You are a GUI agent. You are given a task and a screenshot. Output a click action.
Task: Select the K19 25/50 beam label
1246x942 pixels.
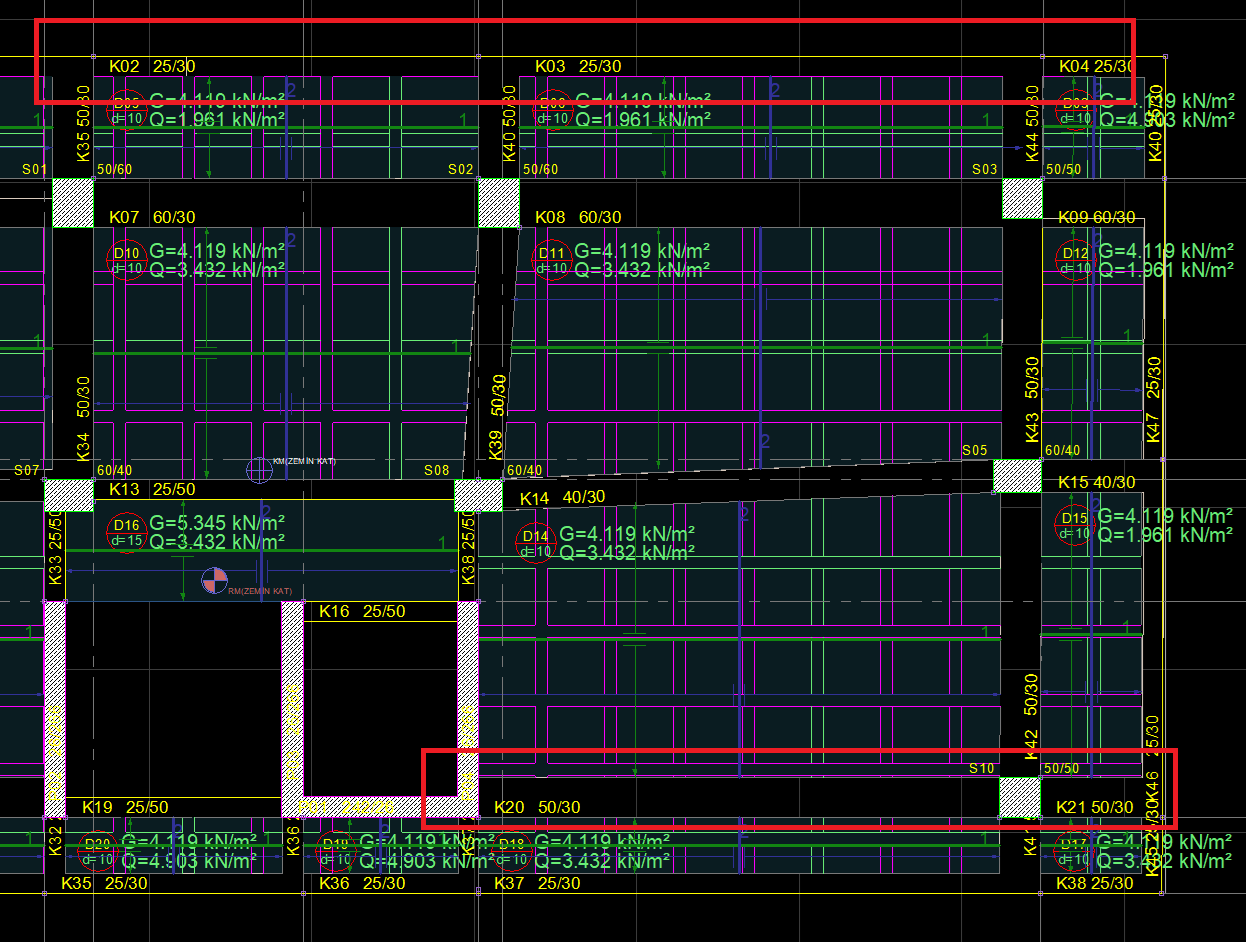pos(125,807)
